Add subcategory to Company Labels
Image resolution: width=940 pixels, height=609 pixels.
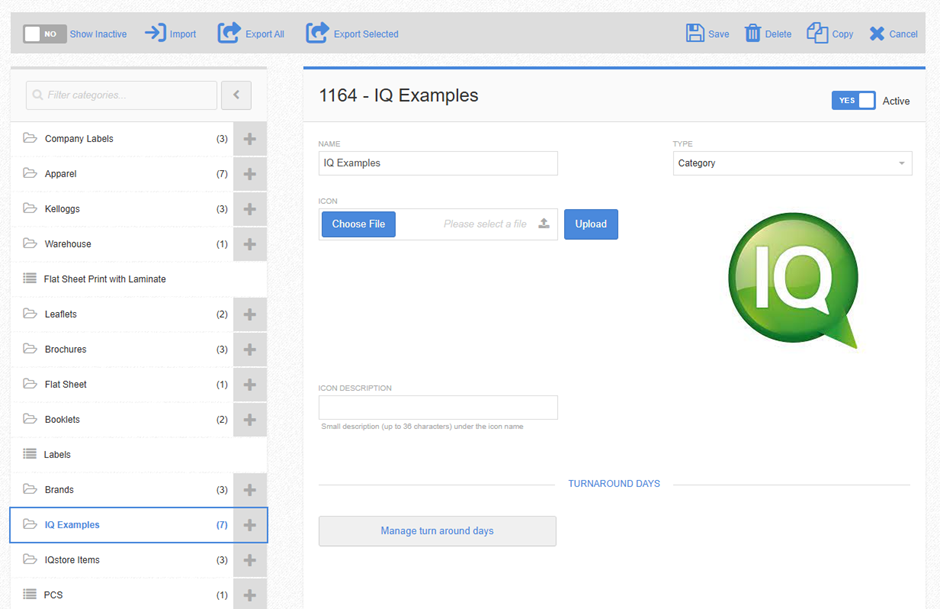[x=250, y=139]
